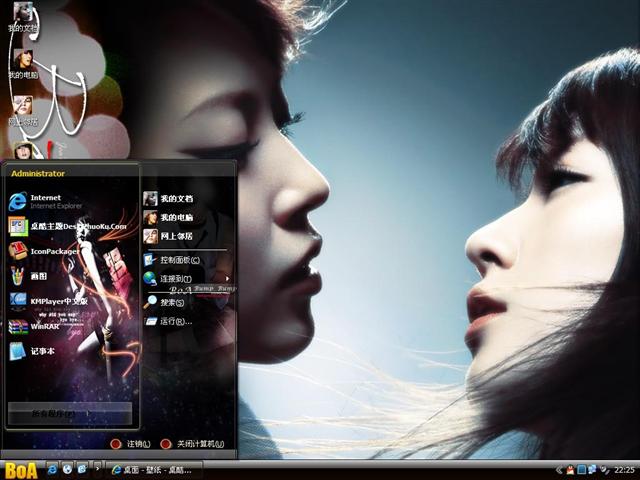Switch to the 桌面 - 壁纸 taskbar window
The height and width of the screenshot is (480, 640).
pos(154,470)
